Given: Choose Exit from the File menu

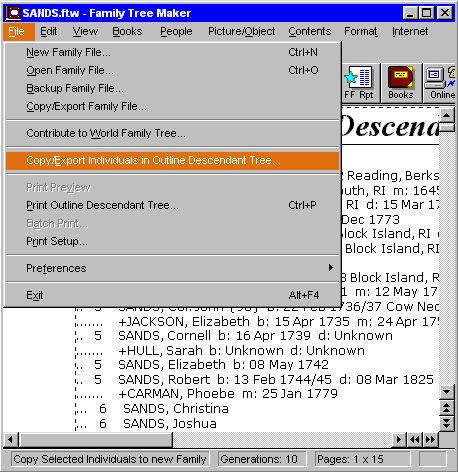Looking at the screenshot, I should [172, 295].
